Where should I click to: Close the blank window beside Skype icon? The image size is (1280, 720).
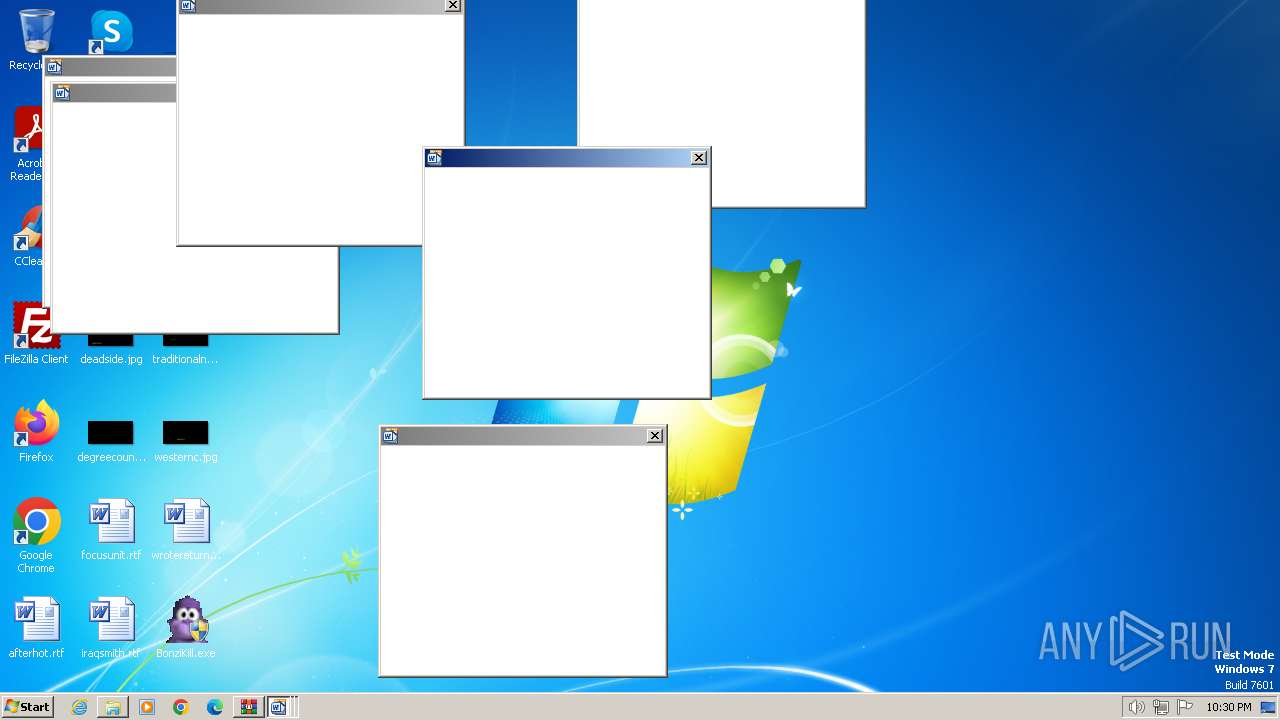pyautogui.click(x=453, y=5)
